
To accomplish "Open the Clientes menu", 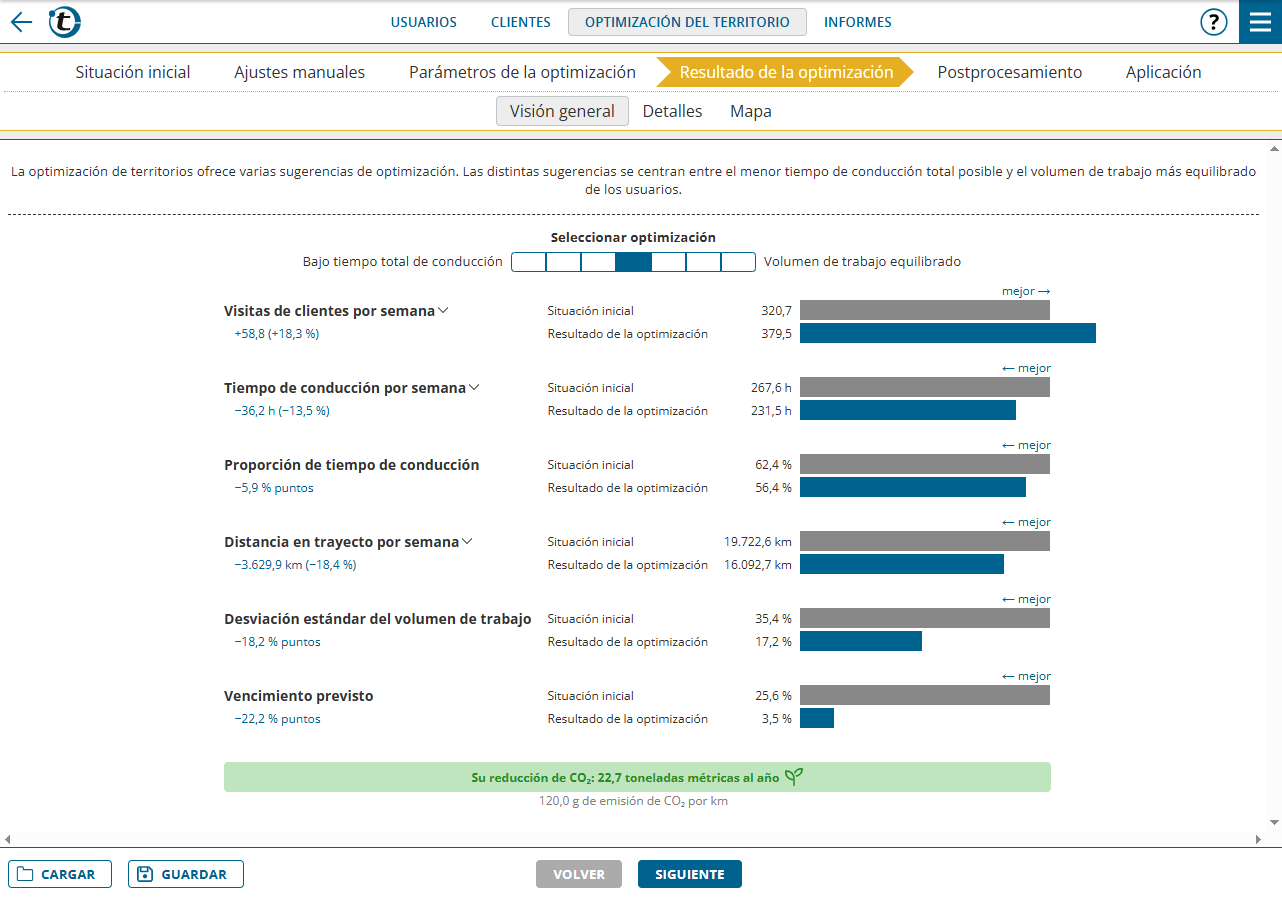I will (520, 22).
